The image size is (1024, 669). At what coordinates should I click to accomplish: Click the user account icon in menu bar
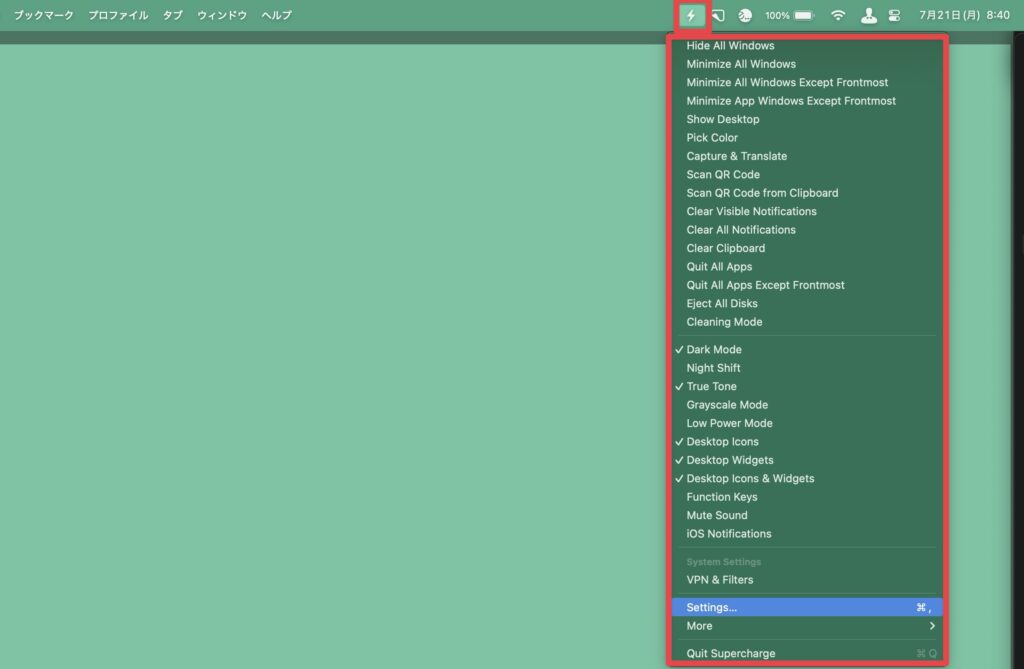point(869,15)
